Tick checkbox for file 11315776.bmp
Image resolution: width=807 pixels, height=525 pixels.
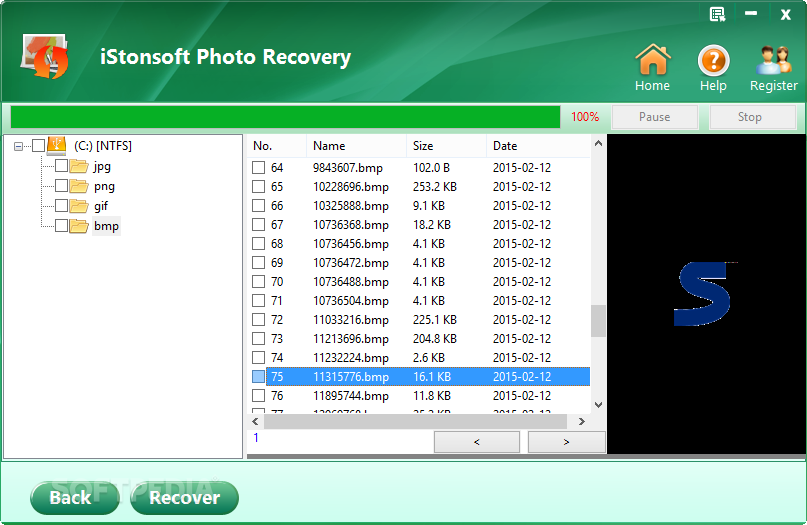pos(258,376)
